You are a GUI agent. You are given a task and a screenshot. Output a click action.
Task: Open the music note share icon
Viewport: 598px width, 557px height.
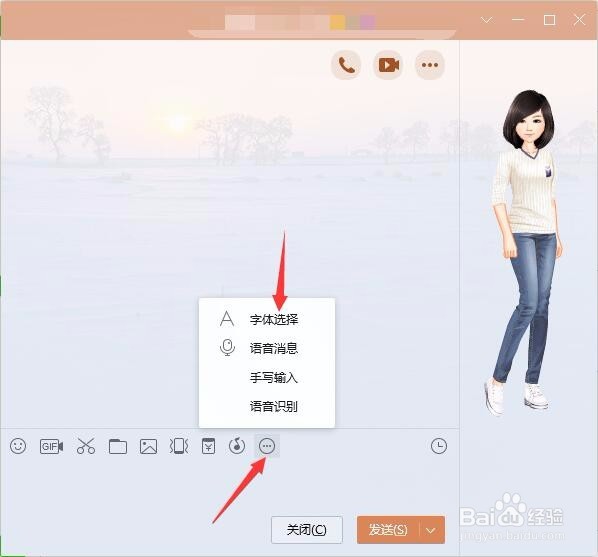237,446
